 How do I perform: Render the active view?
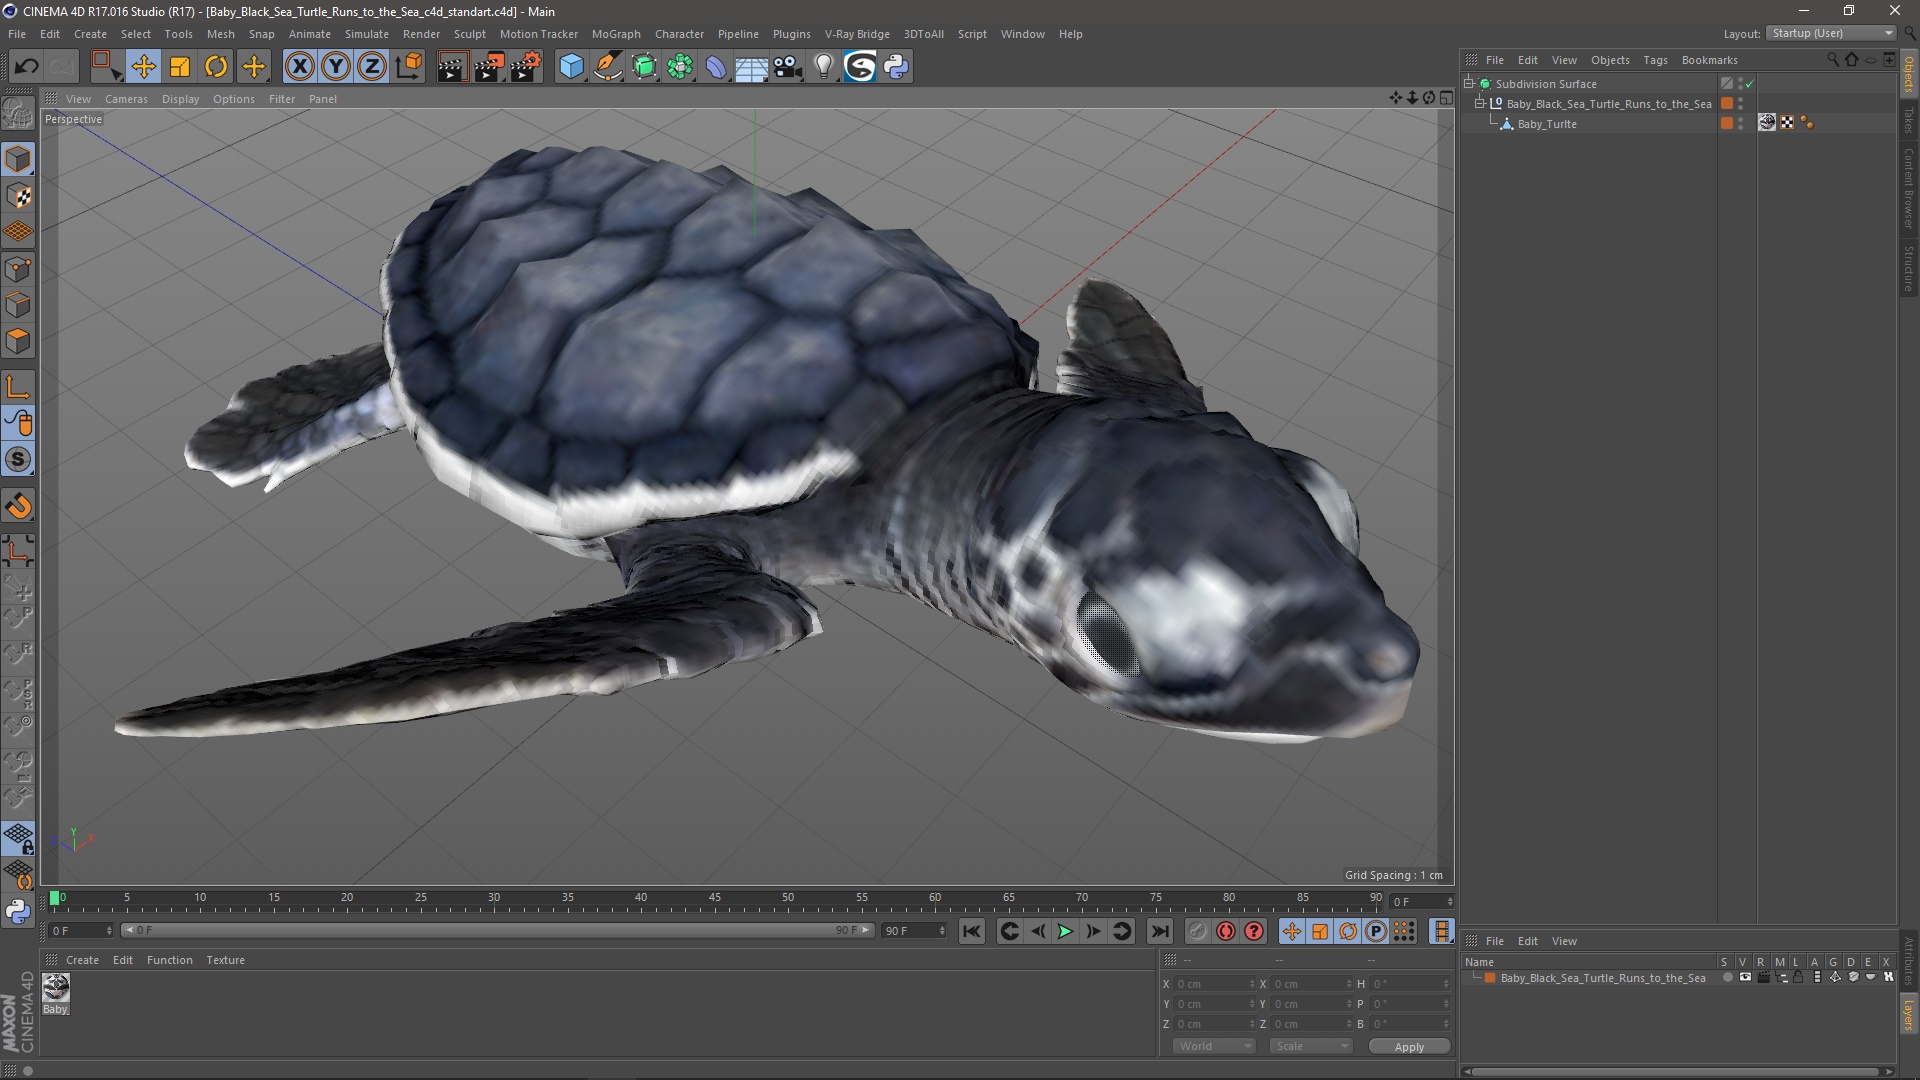point(452,67)
